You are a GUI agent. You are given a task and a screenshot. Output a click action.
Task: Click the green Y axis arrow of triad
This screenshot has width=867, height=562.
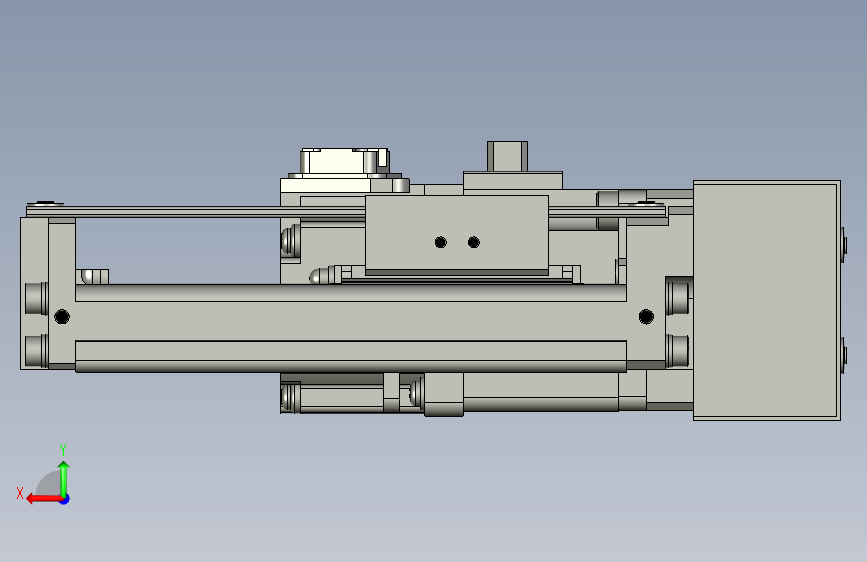pyautogui.click(x=64, y=478)
